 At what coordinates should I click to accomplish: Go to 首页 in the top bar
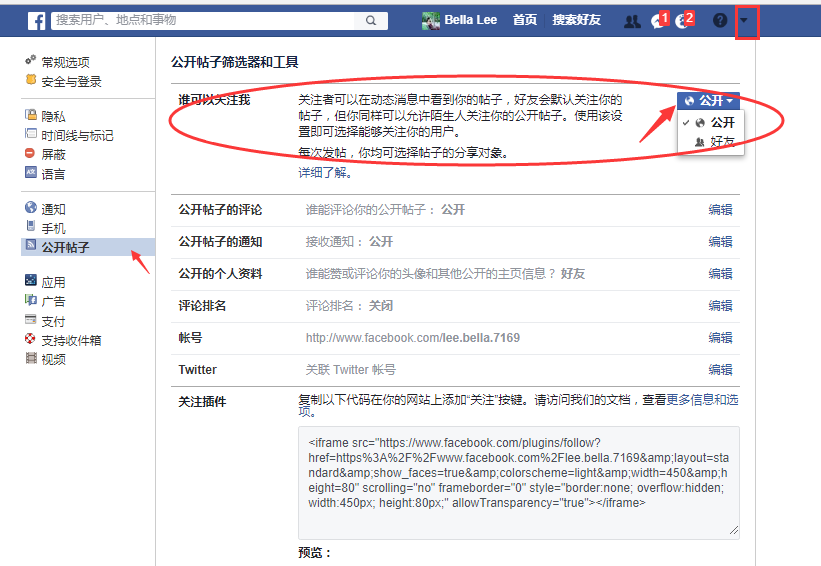[x=525, y=20]
